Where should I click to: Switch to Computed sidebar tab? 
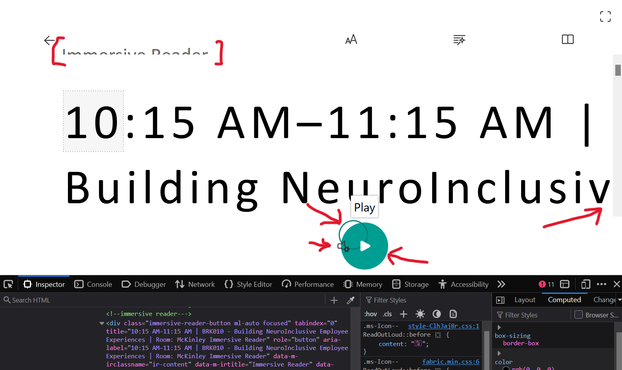pos(564,300)
